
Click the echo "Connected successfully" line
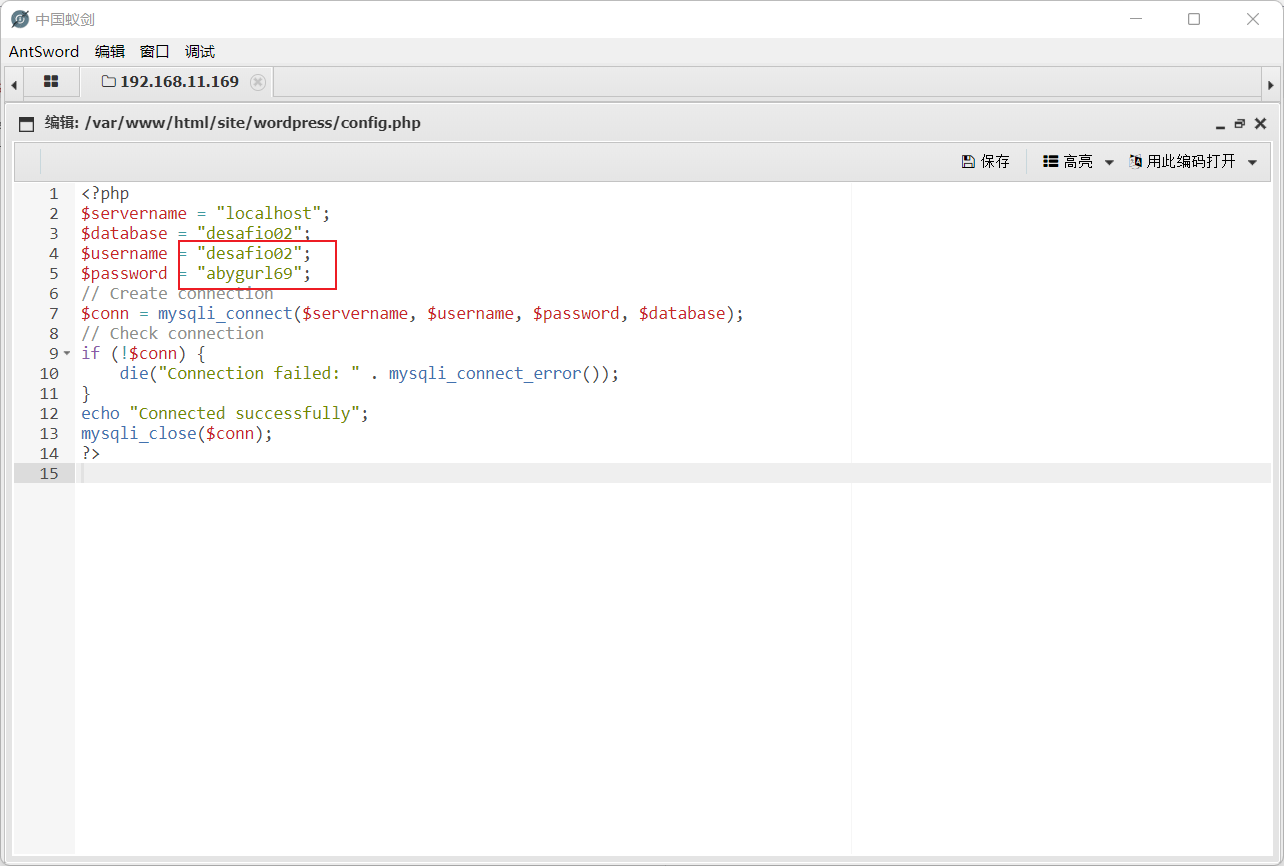pos(225,413)
